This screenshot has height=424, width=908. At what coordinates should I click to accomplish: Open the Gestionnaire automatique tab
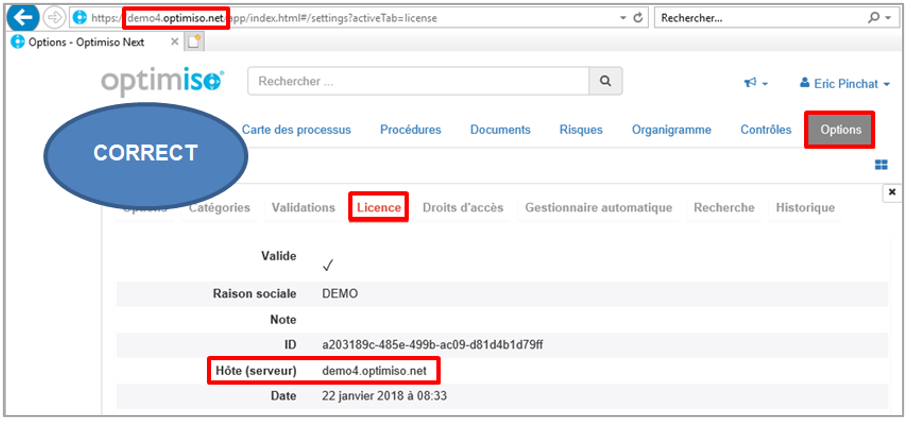(598, 207)
